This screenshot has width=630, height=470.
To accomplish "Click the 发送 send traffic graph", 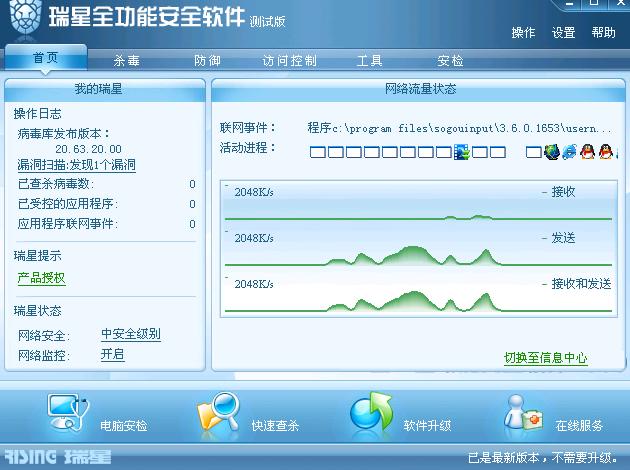I will (x=418, y=249).
